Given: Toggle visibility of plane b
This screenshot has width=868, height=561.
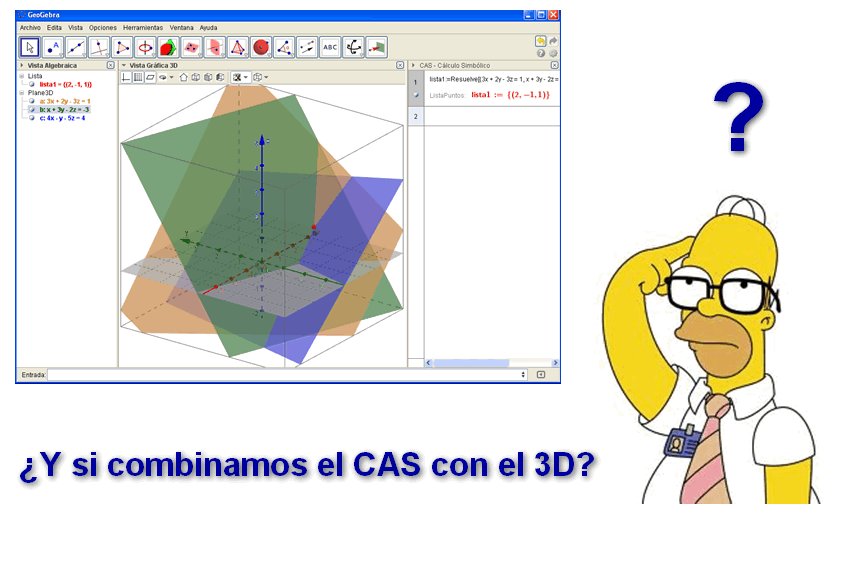Looking at the screenshot, I should pyautogui.click(x=32, y=110).
